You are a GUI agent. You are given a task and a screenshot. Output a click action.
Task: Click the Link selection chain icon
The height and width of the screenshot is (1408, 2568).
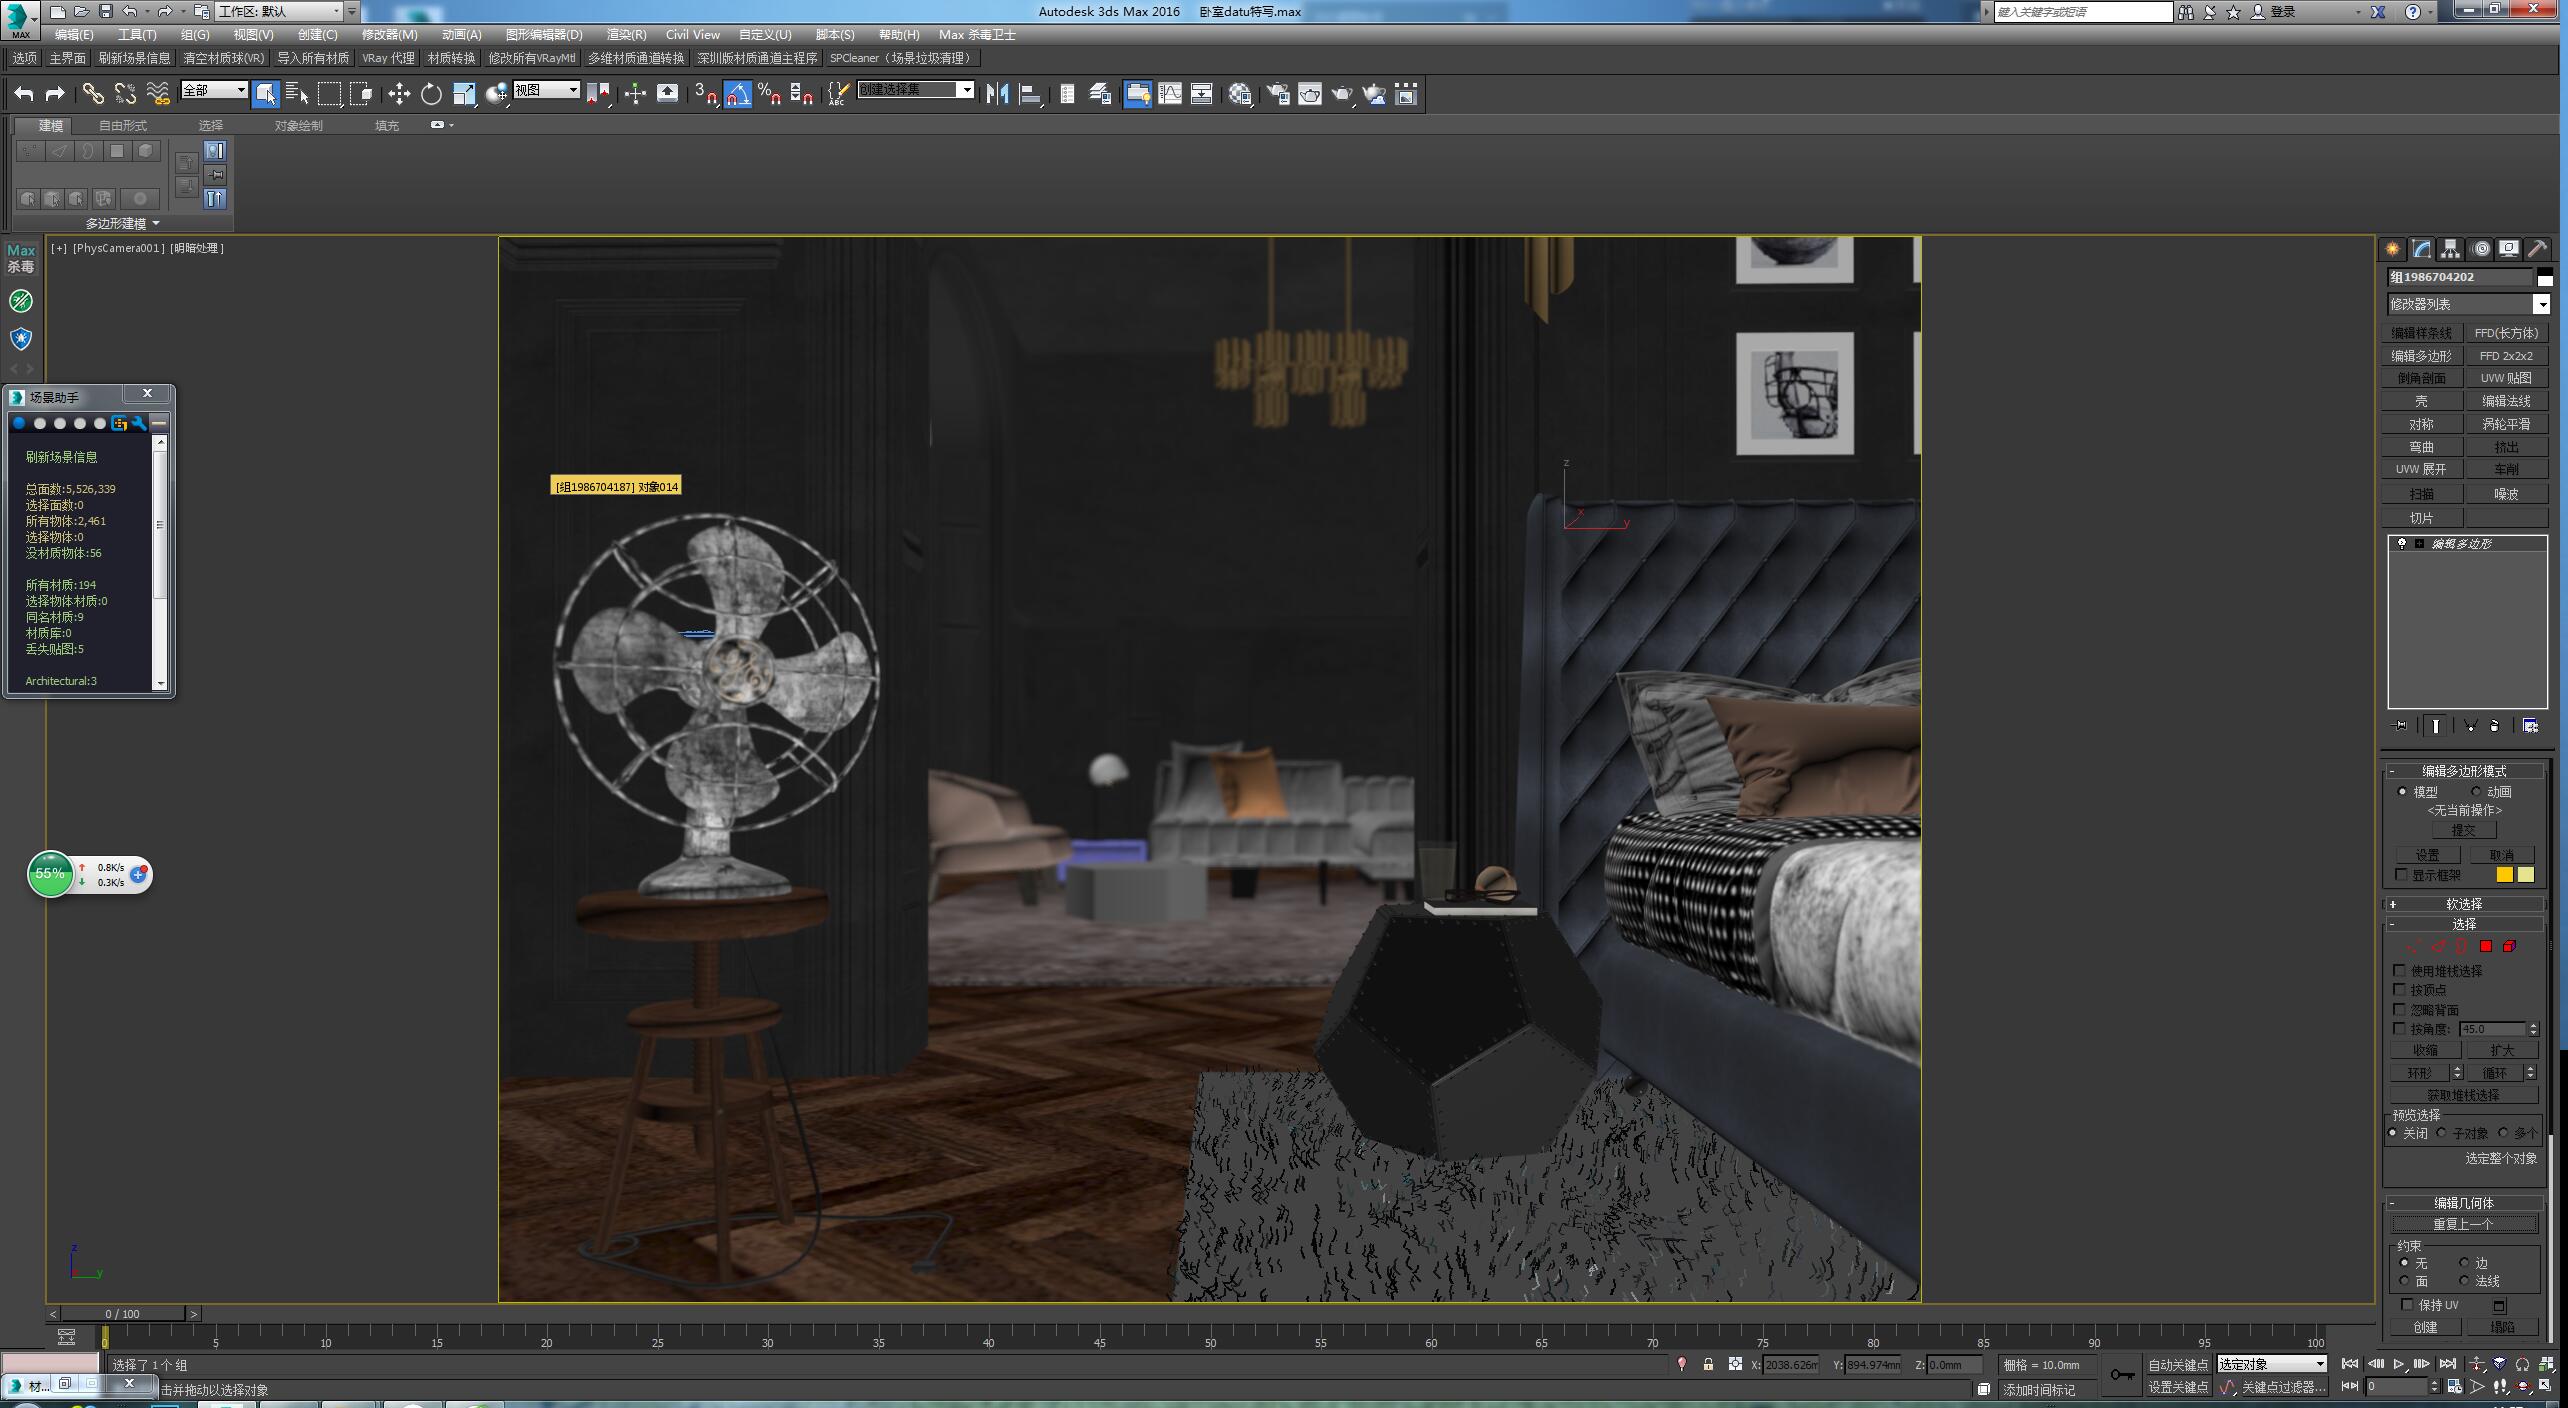tap(93, 94)
